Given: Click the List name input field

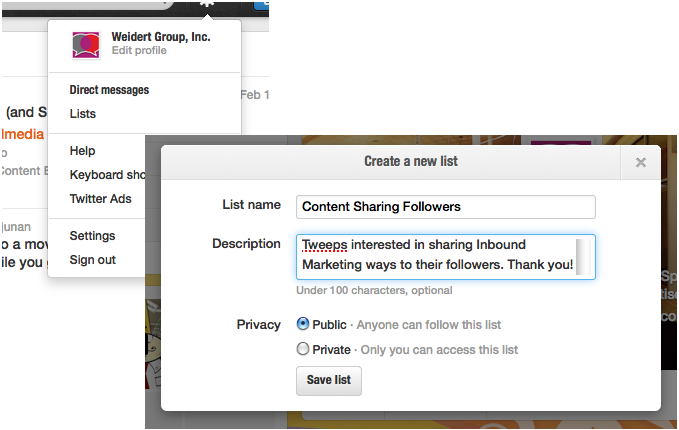Looking at the screenshot, I should click(x=446, y=207).
